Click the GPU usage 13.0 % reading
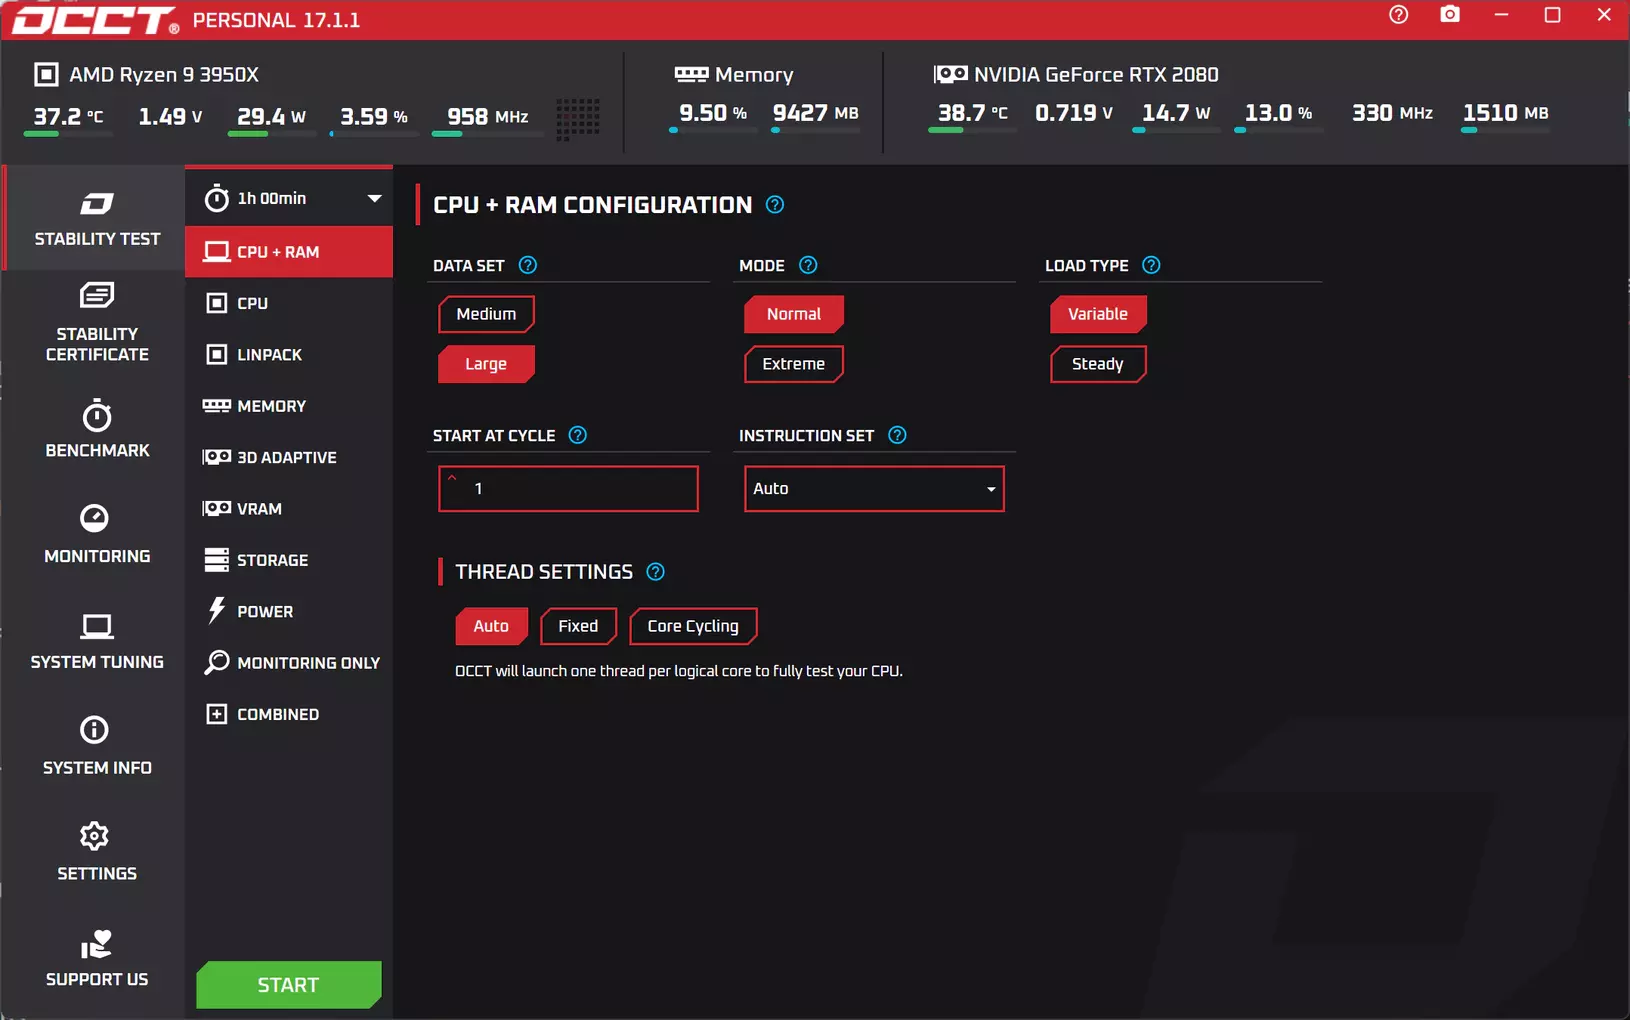 (x=1278, y=113)
